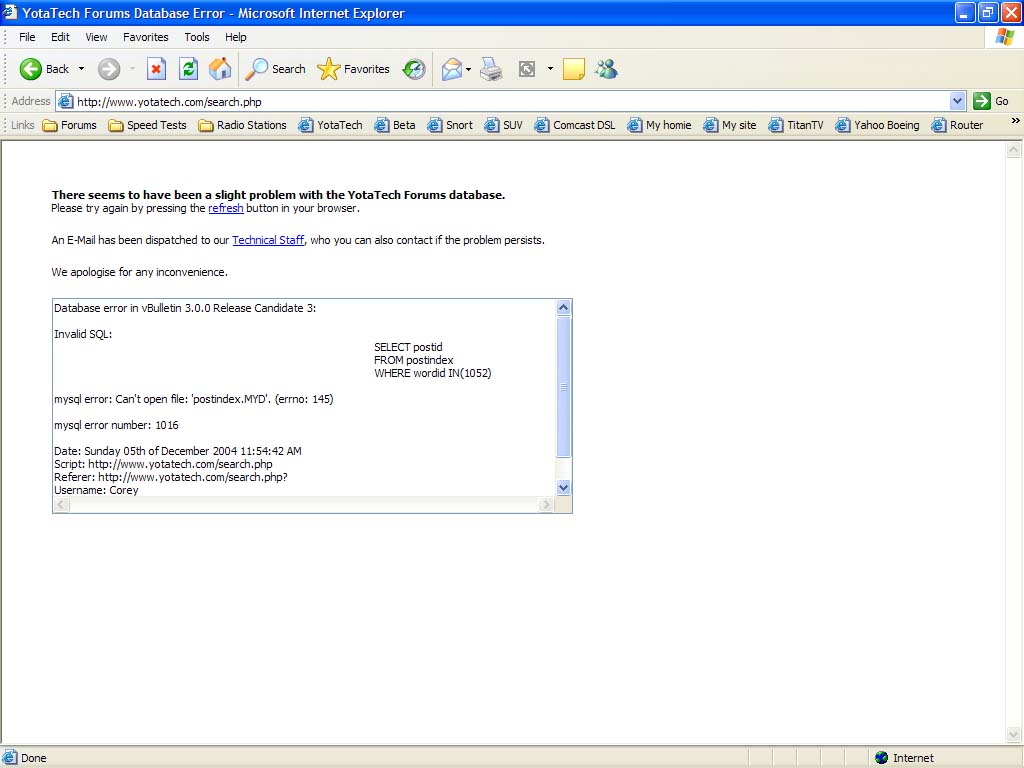Image resolution: width=1024 pixels, height=768 pixels.
Task: Click inside the database error text area
Action: (x=304, y=398)
